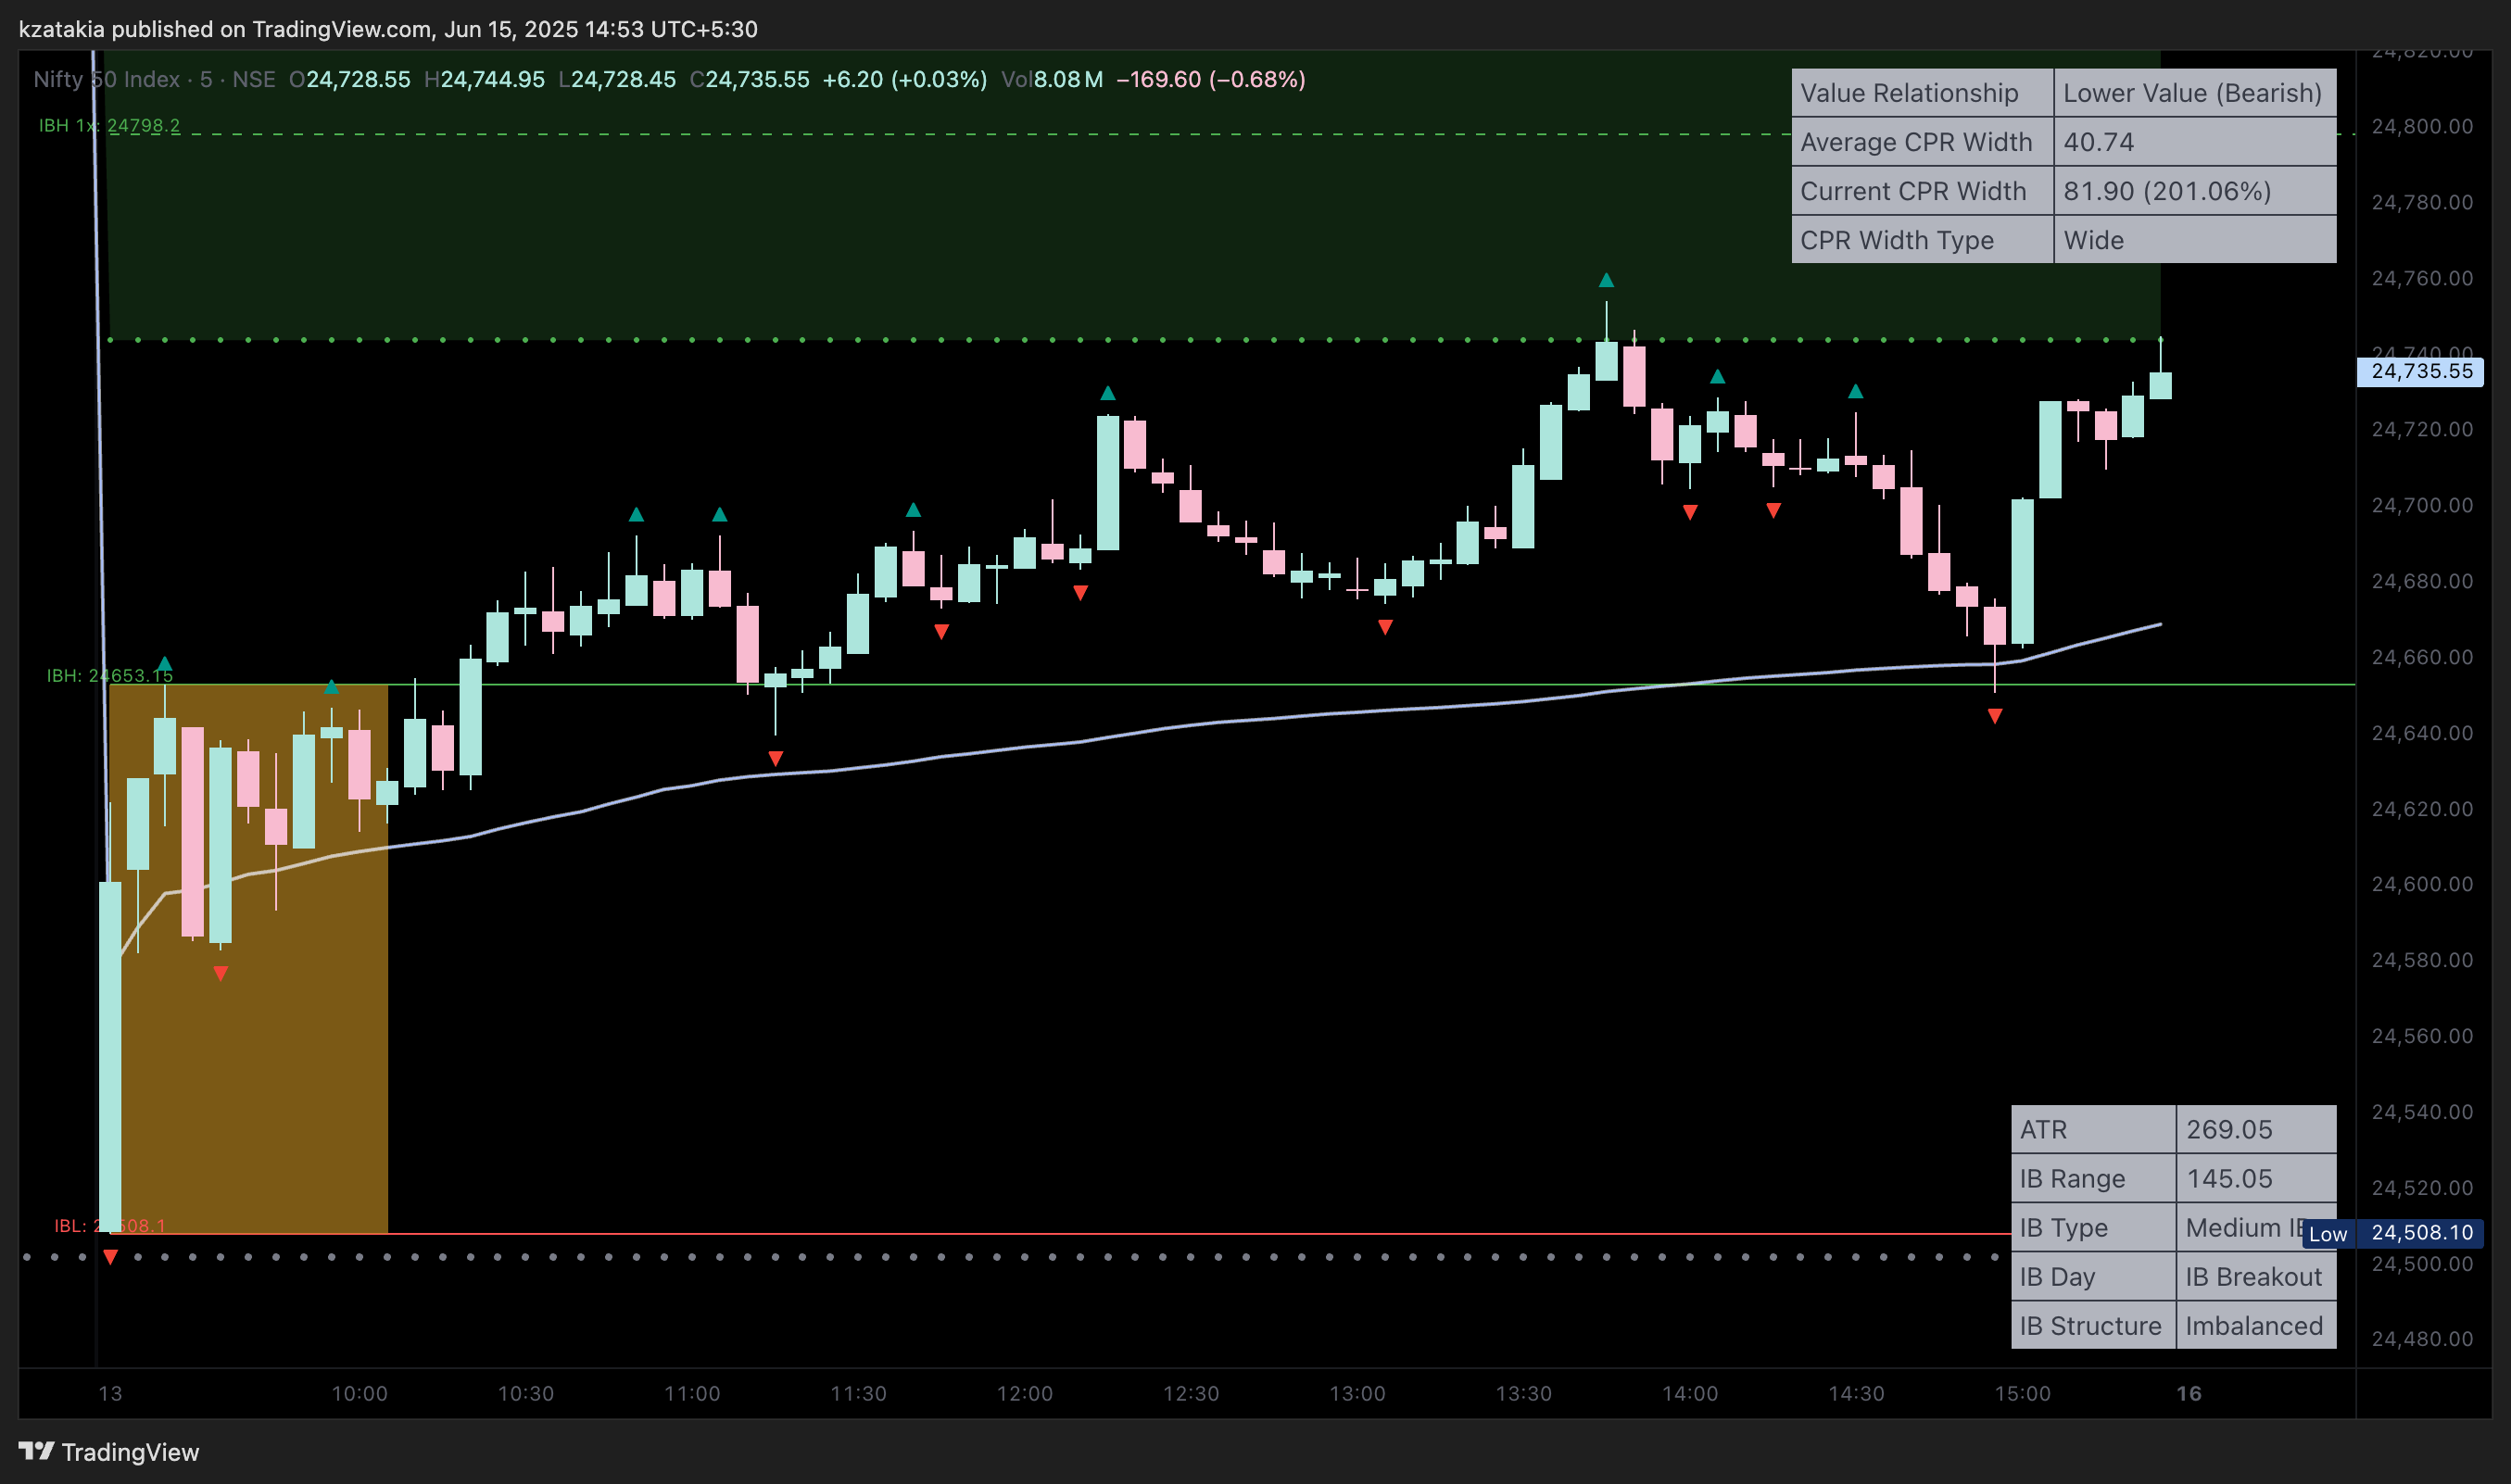This screenshot has height=1484, width=2511.
Task: Click the 269.05 ATR value
Action: coord(2256,1129)
